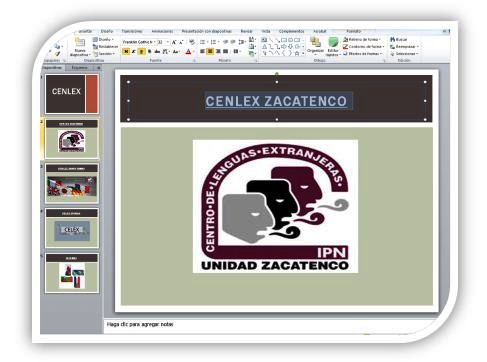Click the Buscar binoculars icon

click(392, 39)
